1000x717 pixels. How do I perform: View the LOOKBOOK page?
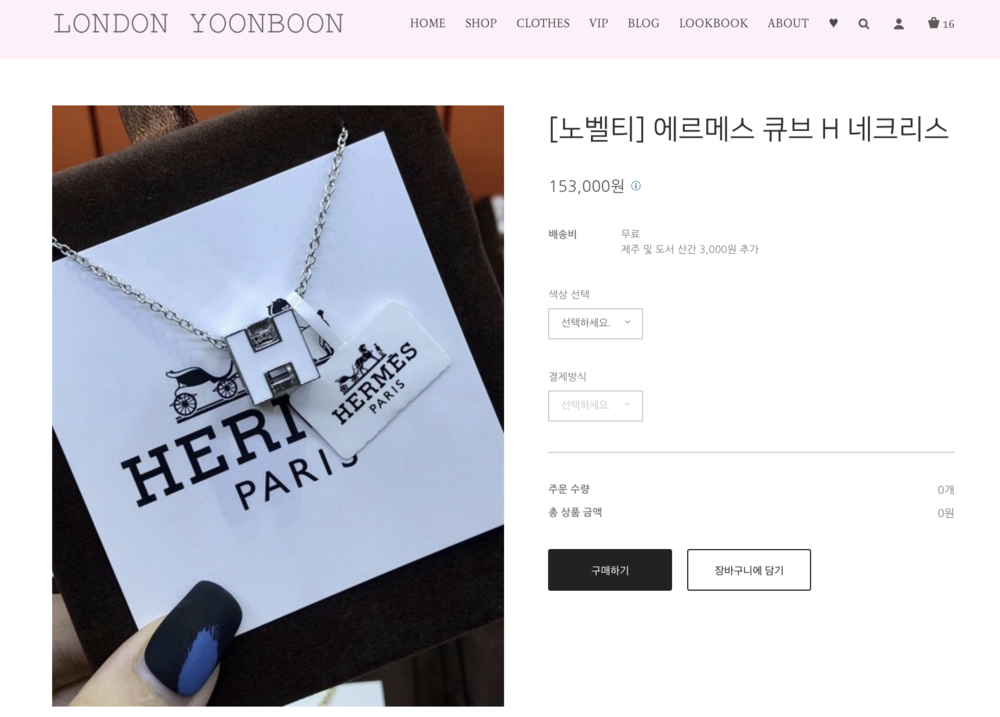pyautogui.click(x=713, y=24)
